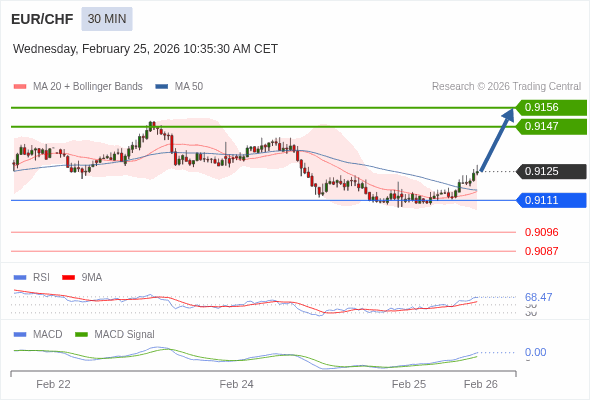This screenshot has height=400, width=590.
Task: Click the 0.9111 pivot price tag
Action: pos(551,200)
